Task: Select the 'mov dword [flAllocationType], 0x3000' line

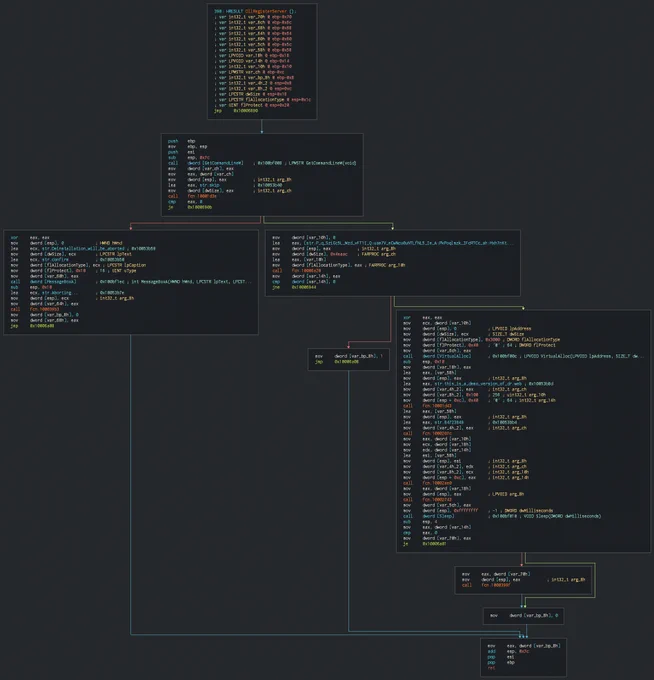Action: (x=481, y=340)
